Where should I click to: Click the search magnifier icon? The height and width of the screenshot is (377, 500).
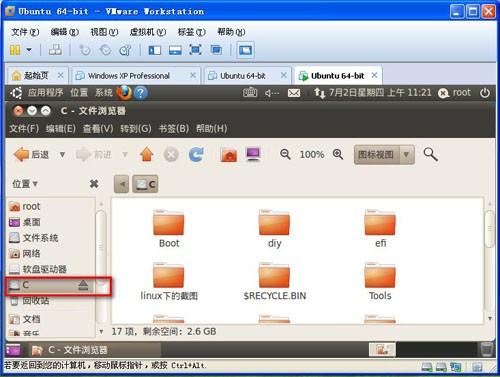point(430,155)
